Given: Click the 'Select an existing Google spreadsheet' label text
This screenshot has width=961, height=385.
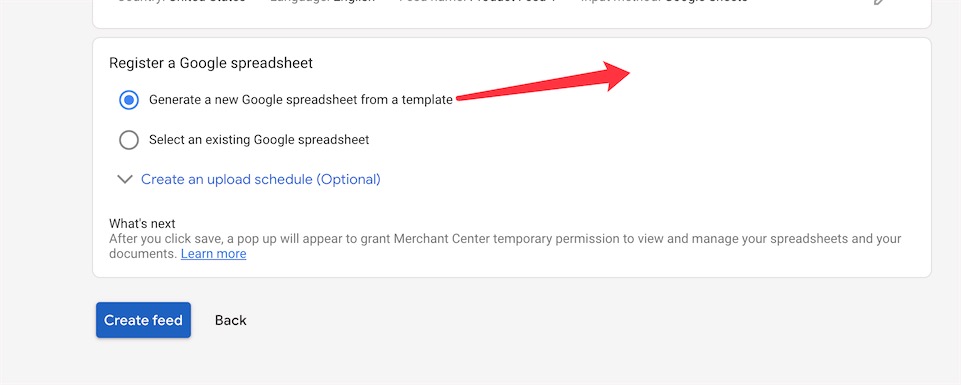Looking at the screenshot, I should click(259, 140).
